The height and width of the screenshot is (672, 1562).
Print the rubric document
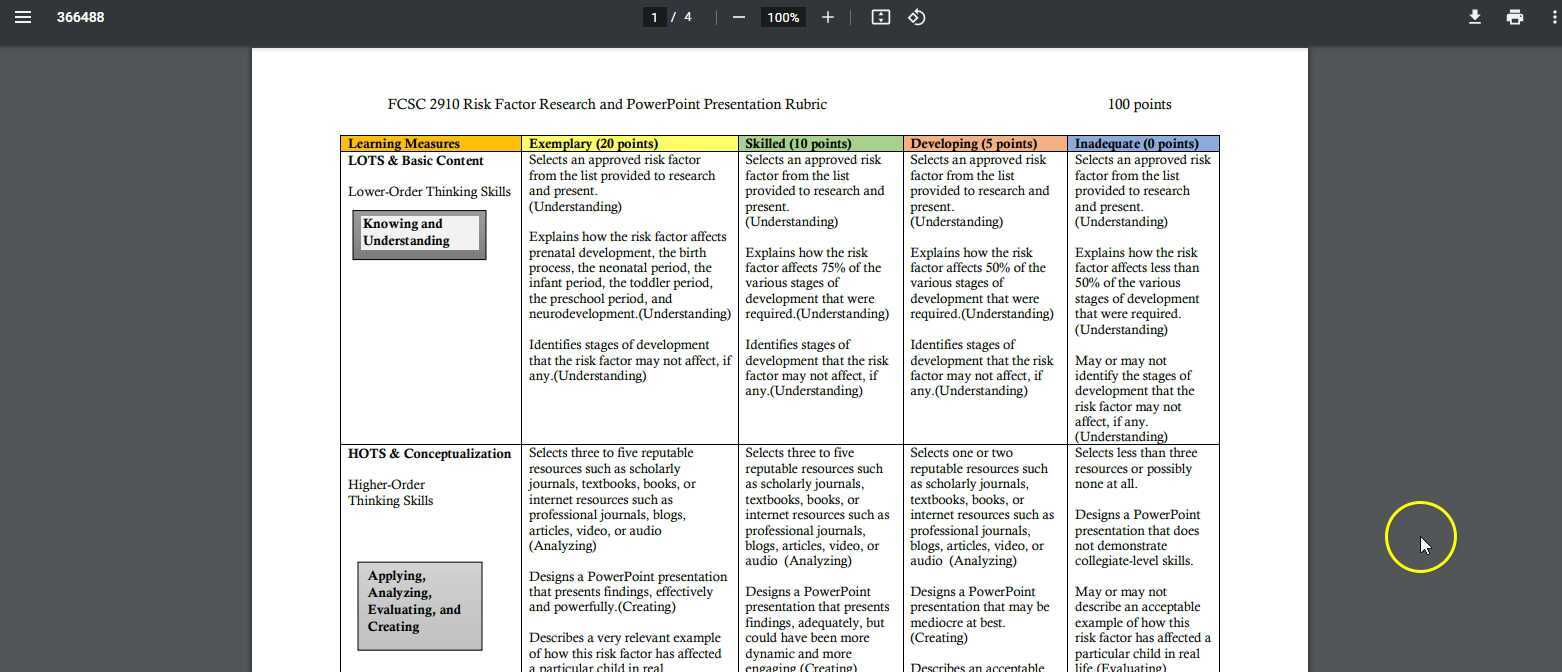tap(1514, 17)
